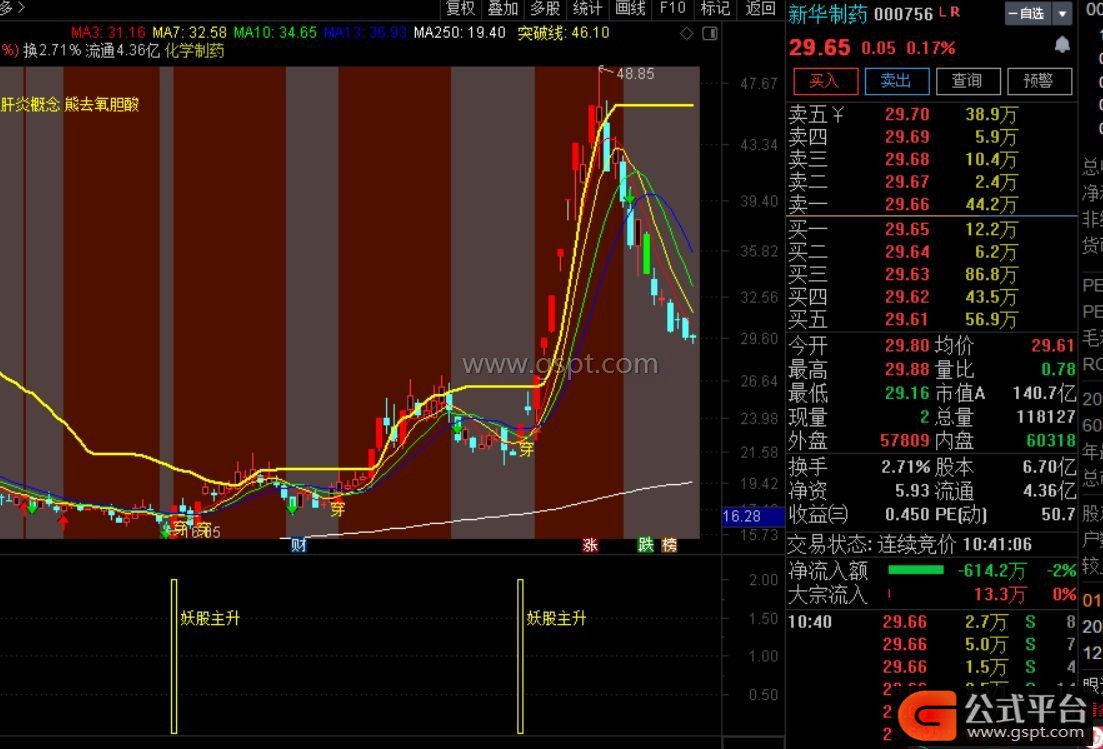Click the 查询 query button

click(968, 81)
